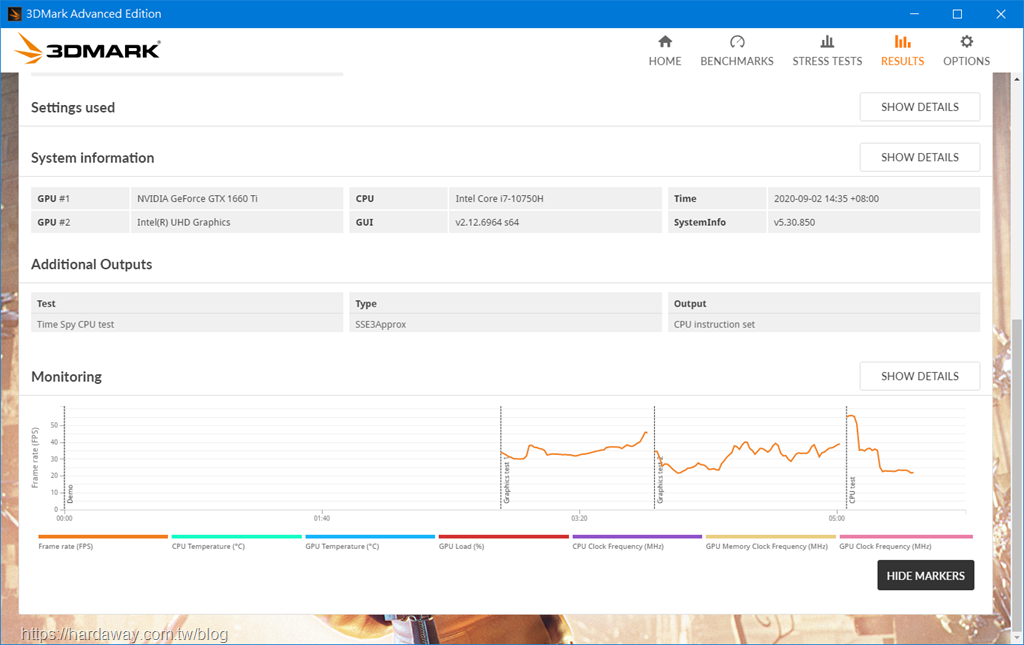Minimize the 3DMark window
Screen dimensions: 1024x645
[914, 14]
